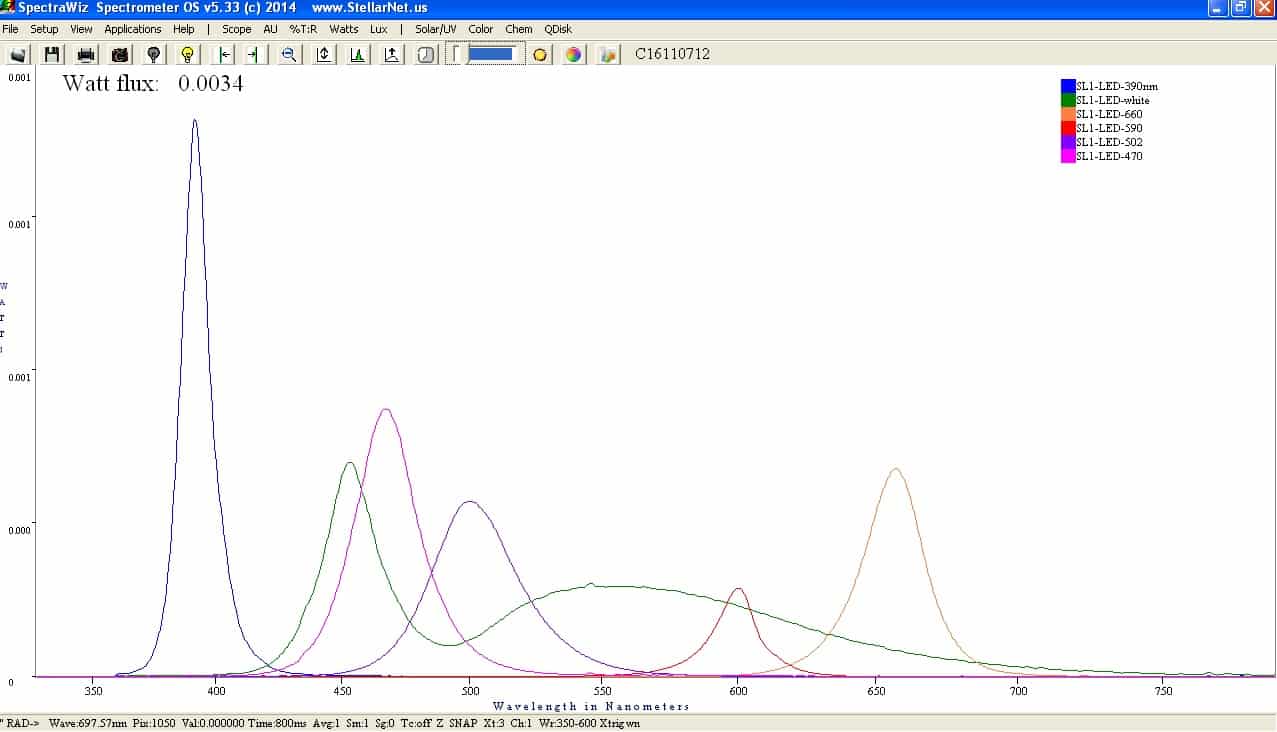1277x732 pixels.
Task: Click the printer icon in toolbar
Action: 86,54
